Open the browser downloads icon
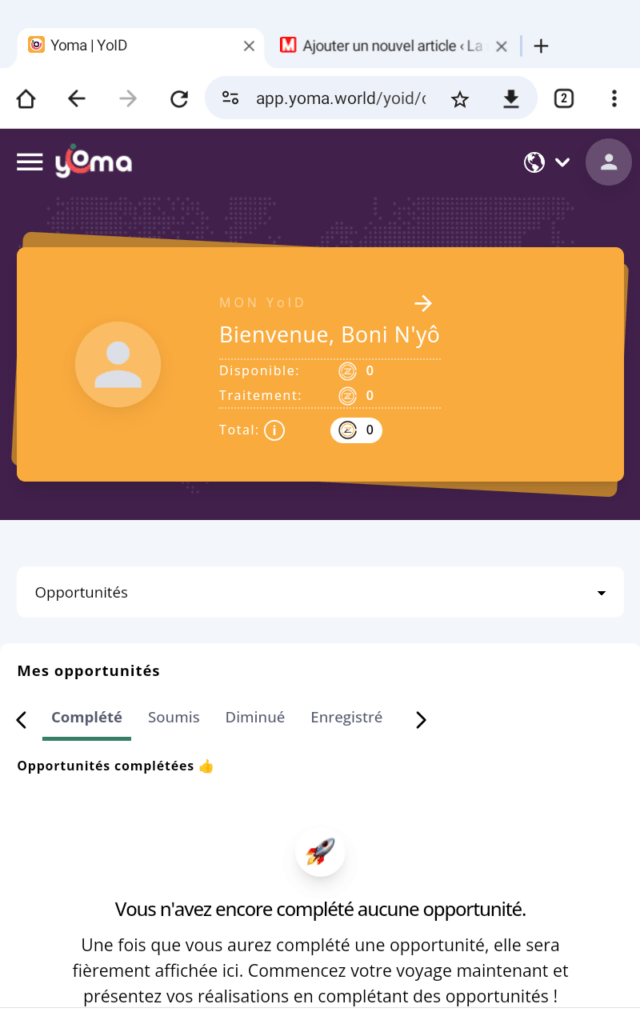The height and width of the screenshot is (1024, 640). click(x=511, y=98)
